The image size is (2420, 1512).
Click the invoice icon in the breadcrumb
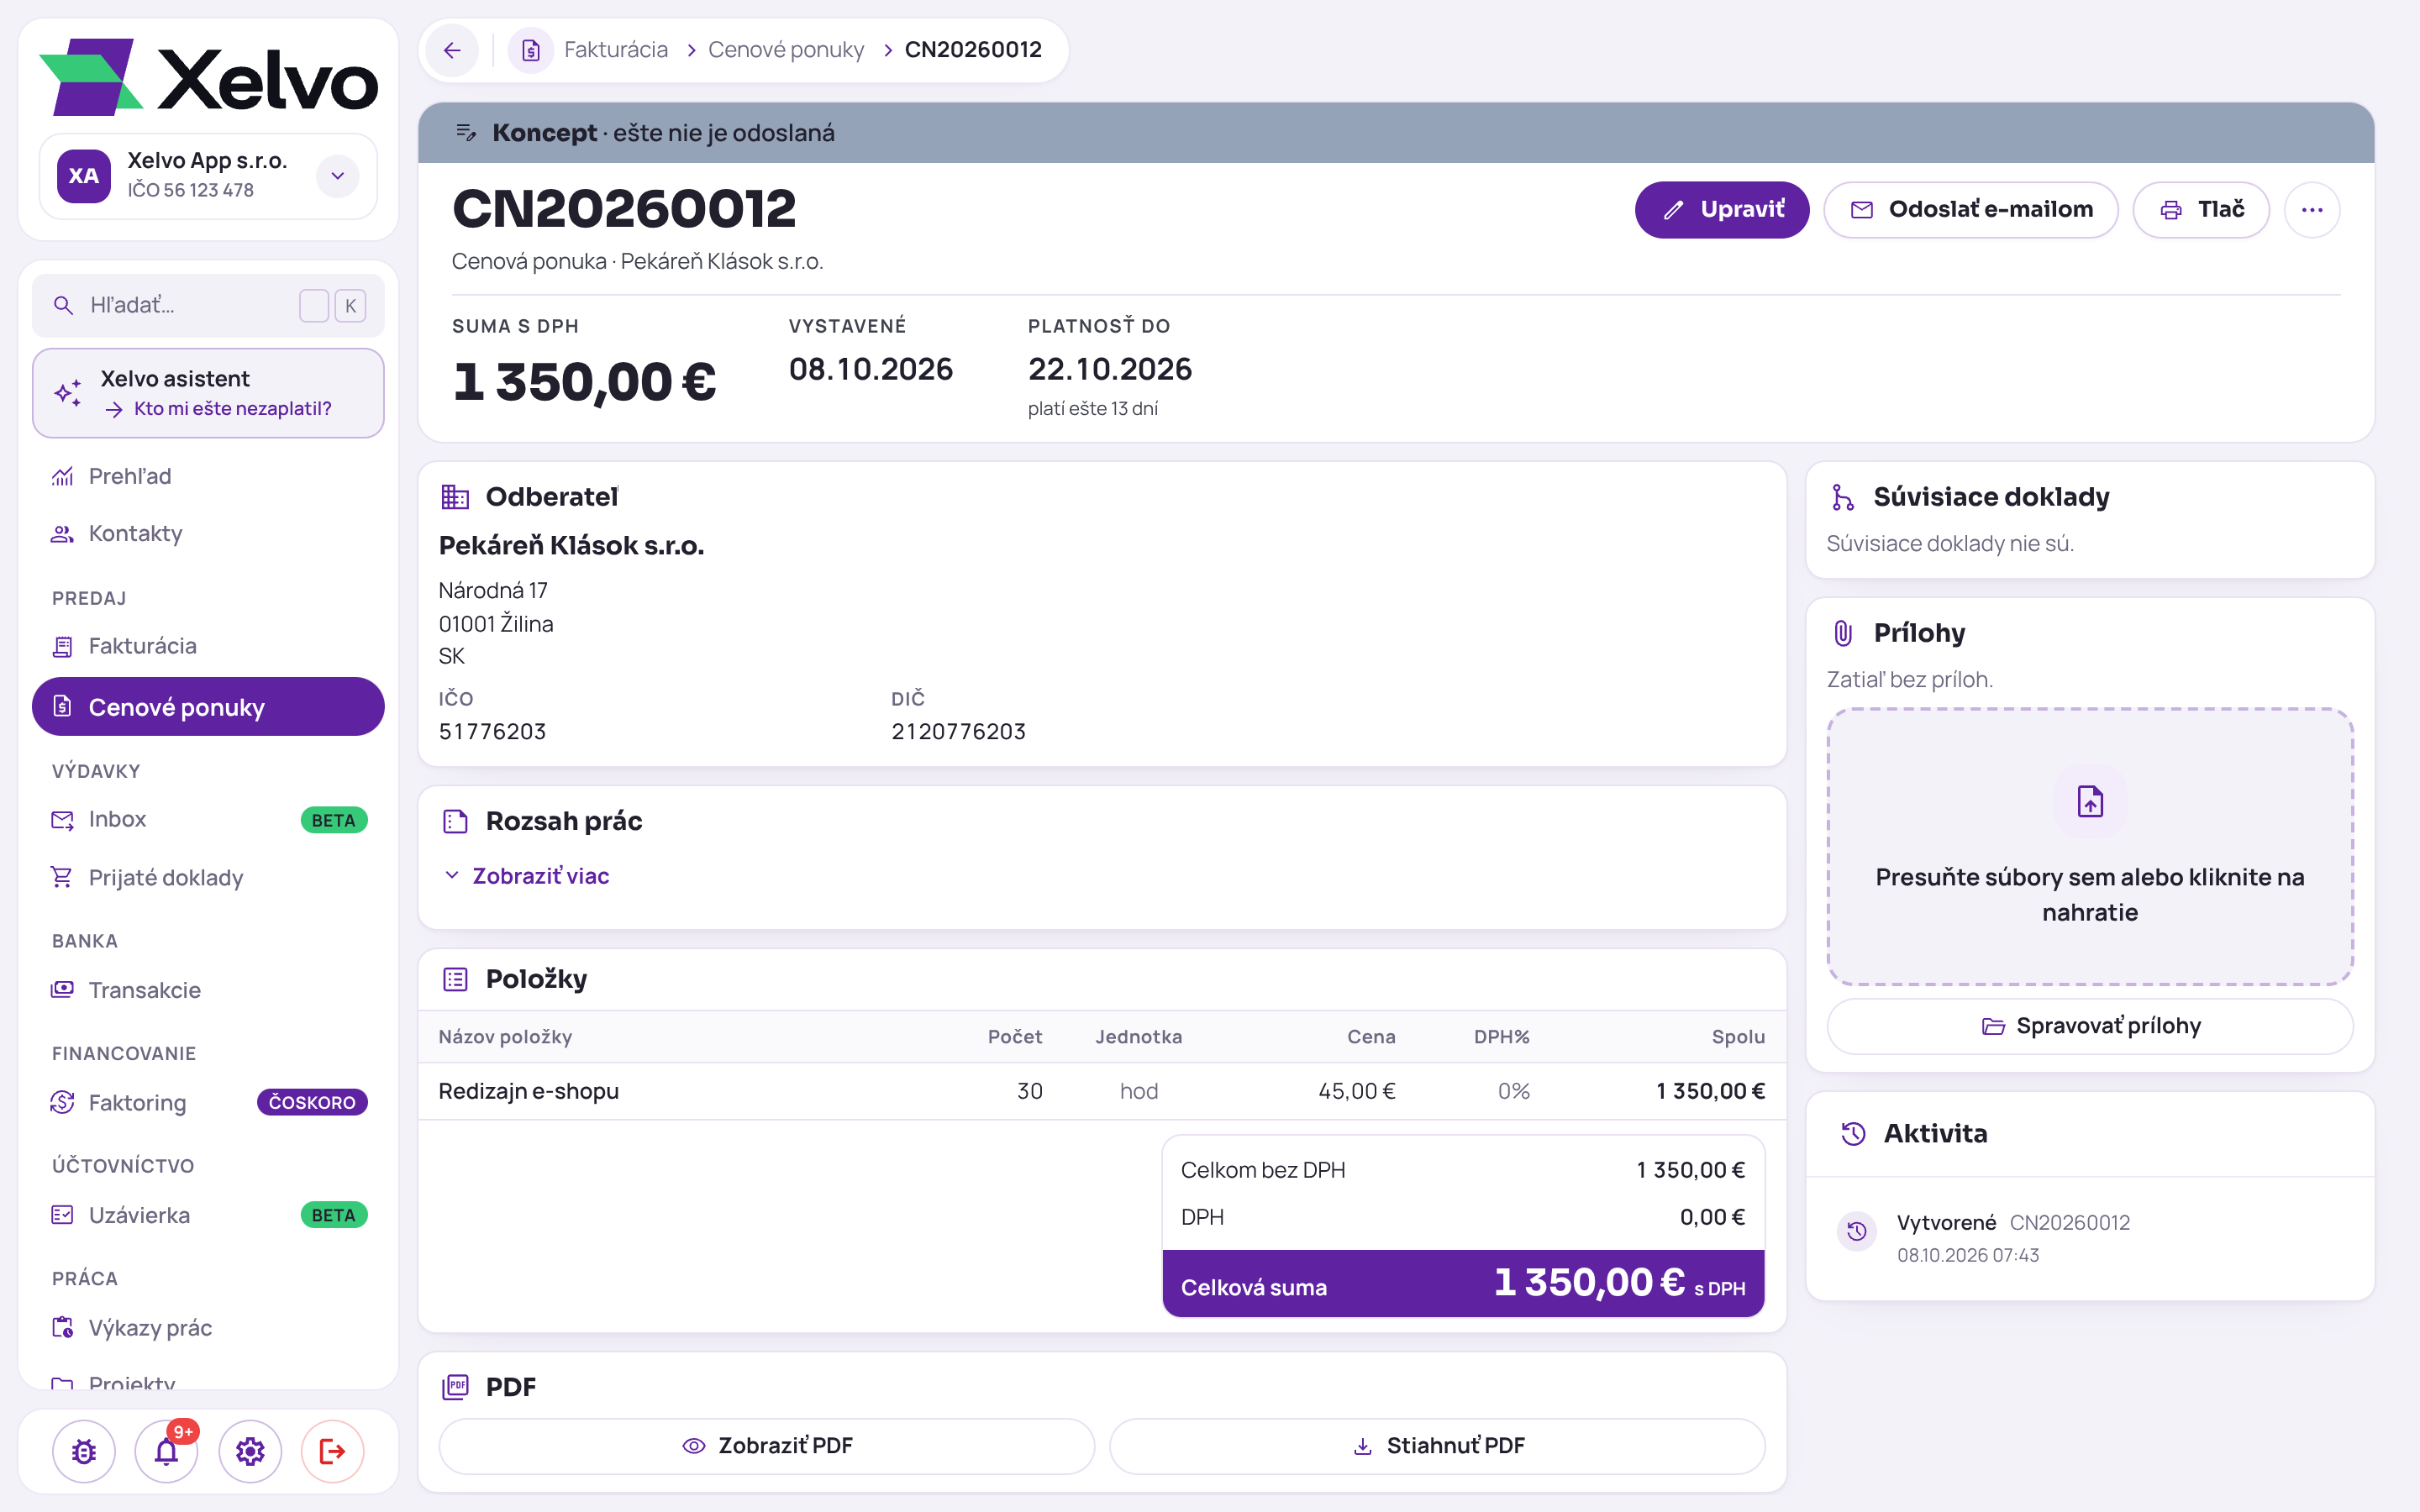531,50
